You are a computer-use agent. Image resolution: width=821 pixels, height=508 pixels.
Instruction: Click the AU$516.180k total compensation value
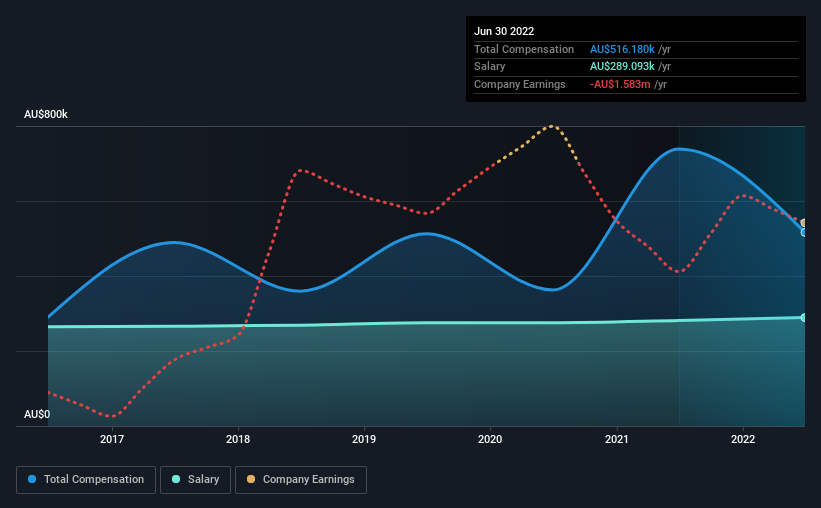click(x=622, y=49)
